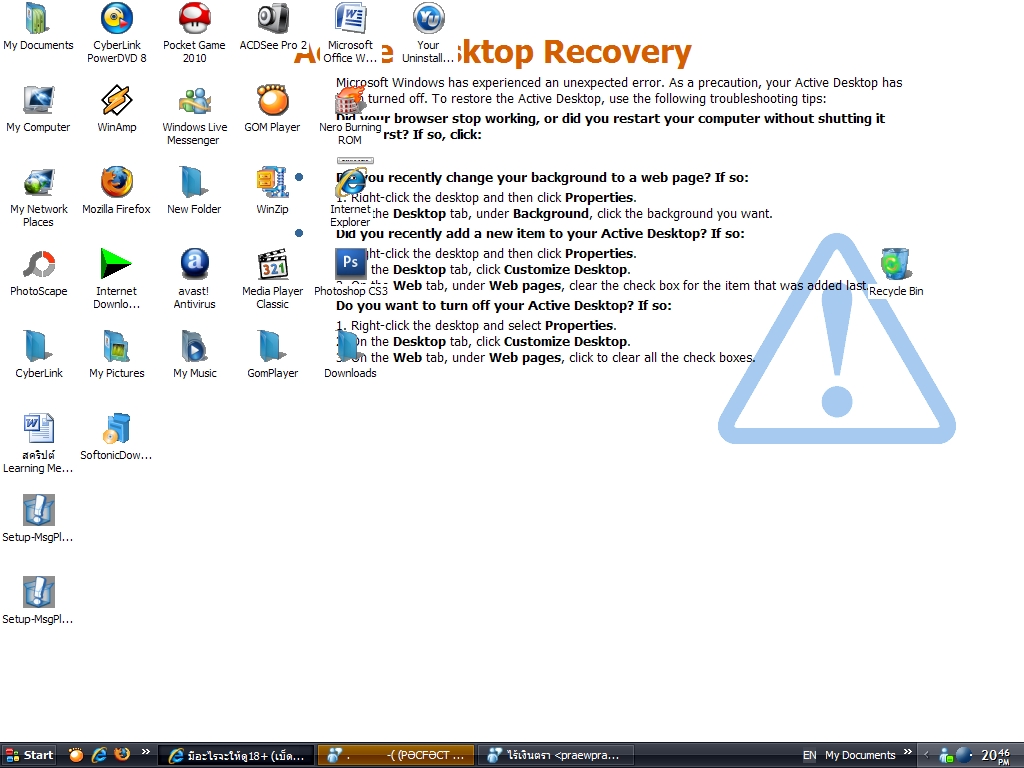1024x768 pixels.
Task: Launch Firefox from Quick Launch
Action: click(121, 755)
